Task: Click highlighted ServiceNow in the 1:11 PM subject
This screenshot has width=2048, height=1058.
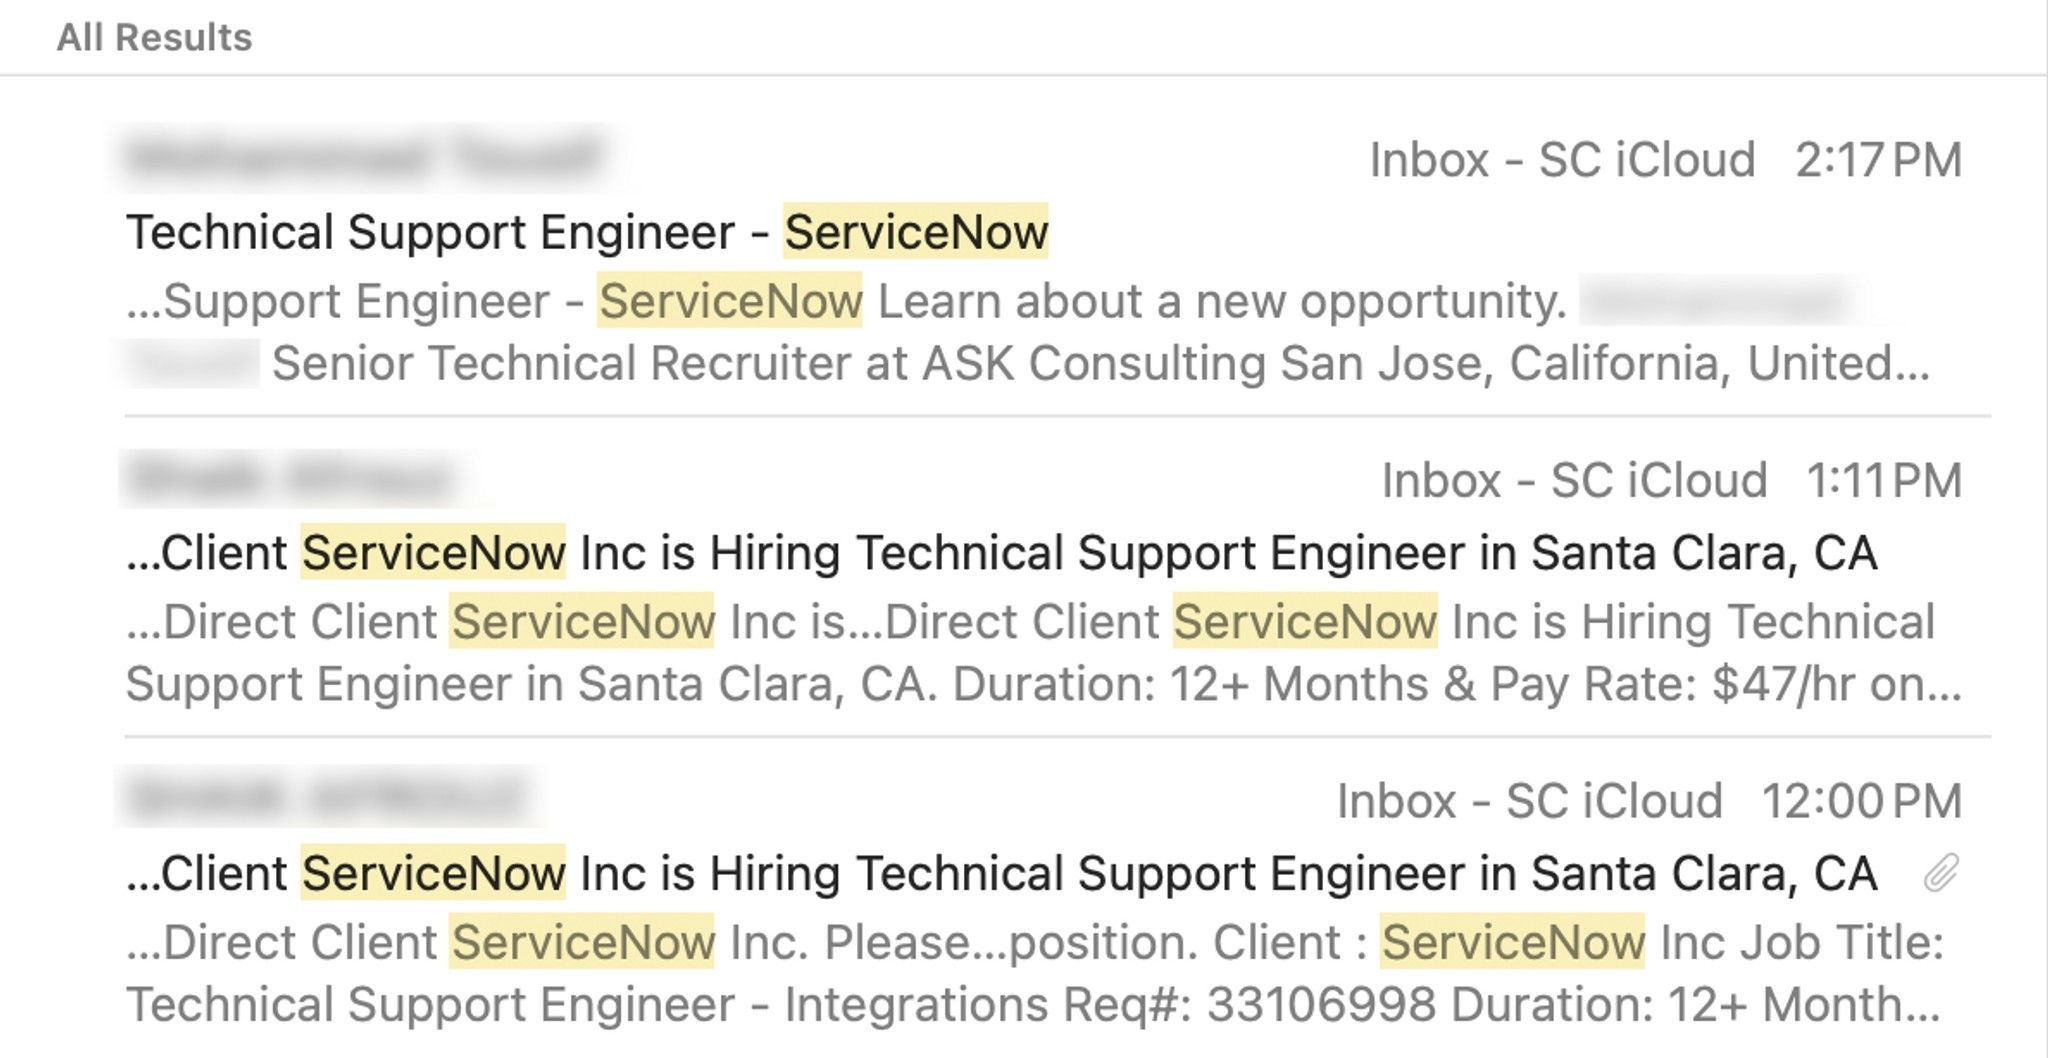Action: 433,553
